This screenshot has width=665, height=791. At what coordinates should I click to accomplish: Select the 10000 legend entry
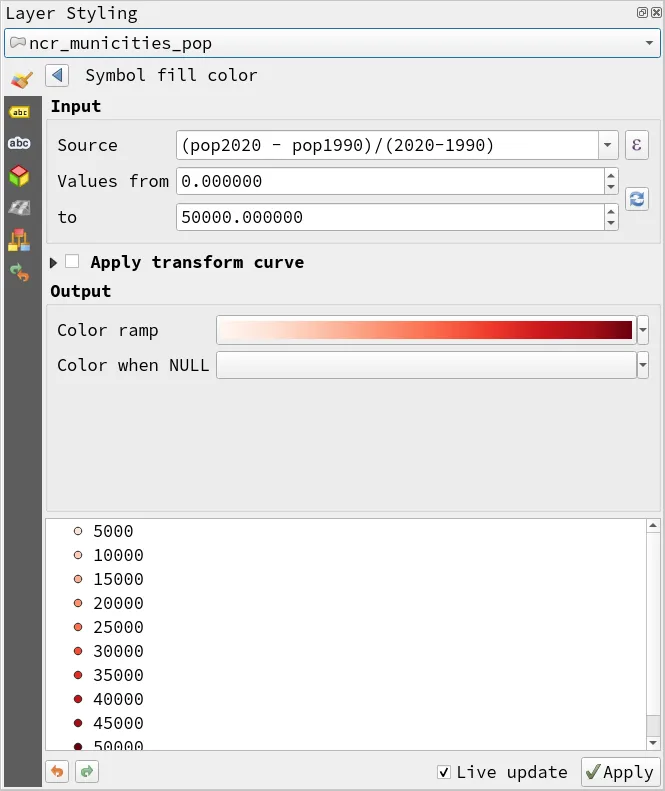point(118,555)
